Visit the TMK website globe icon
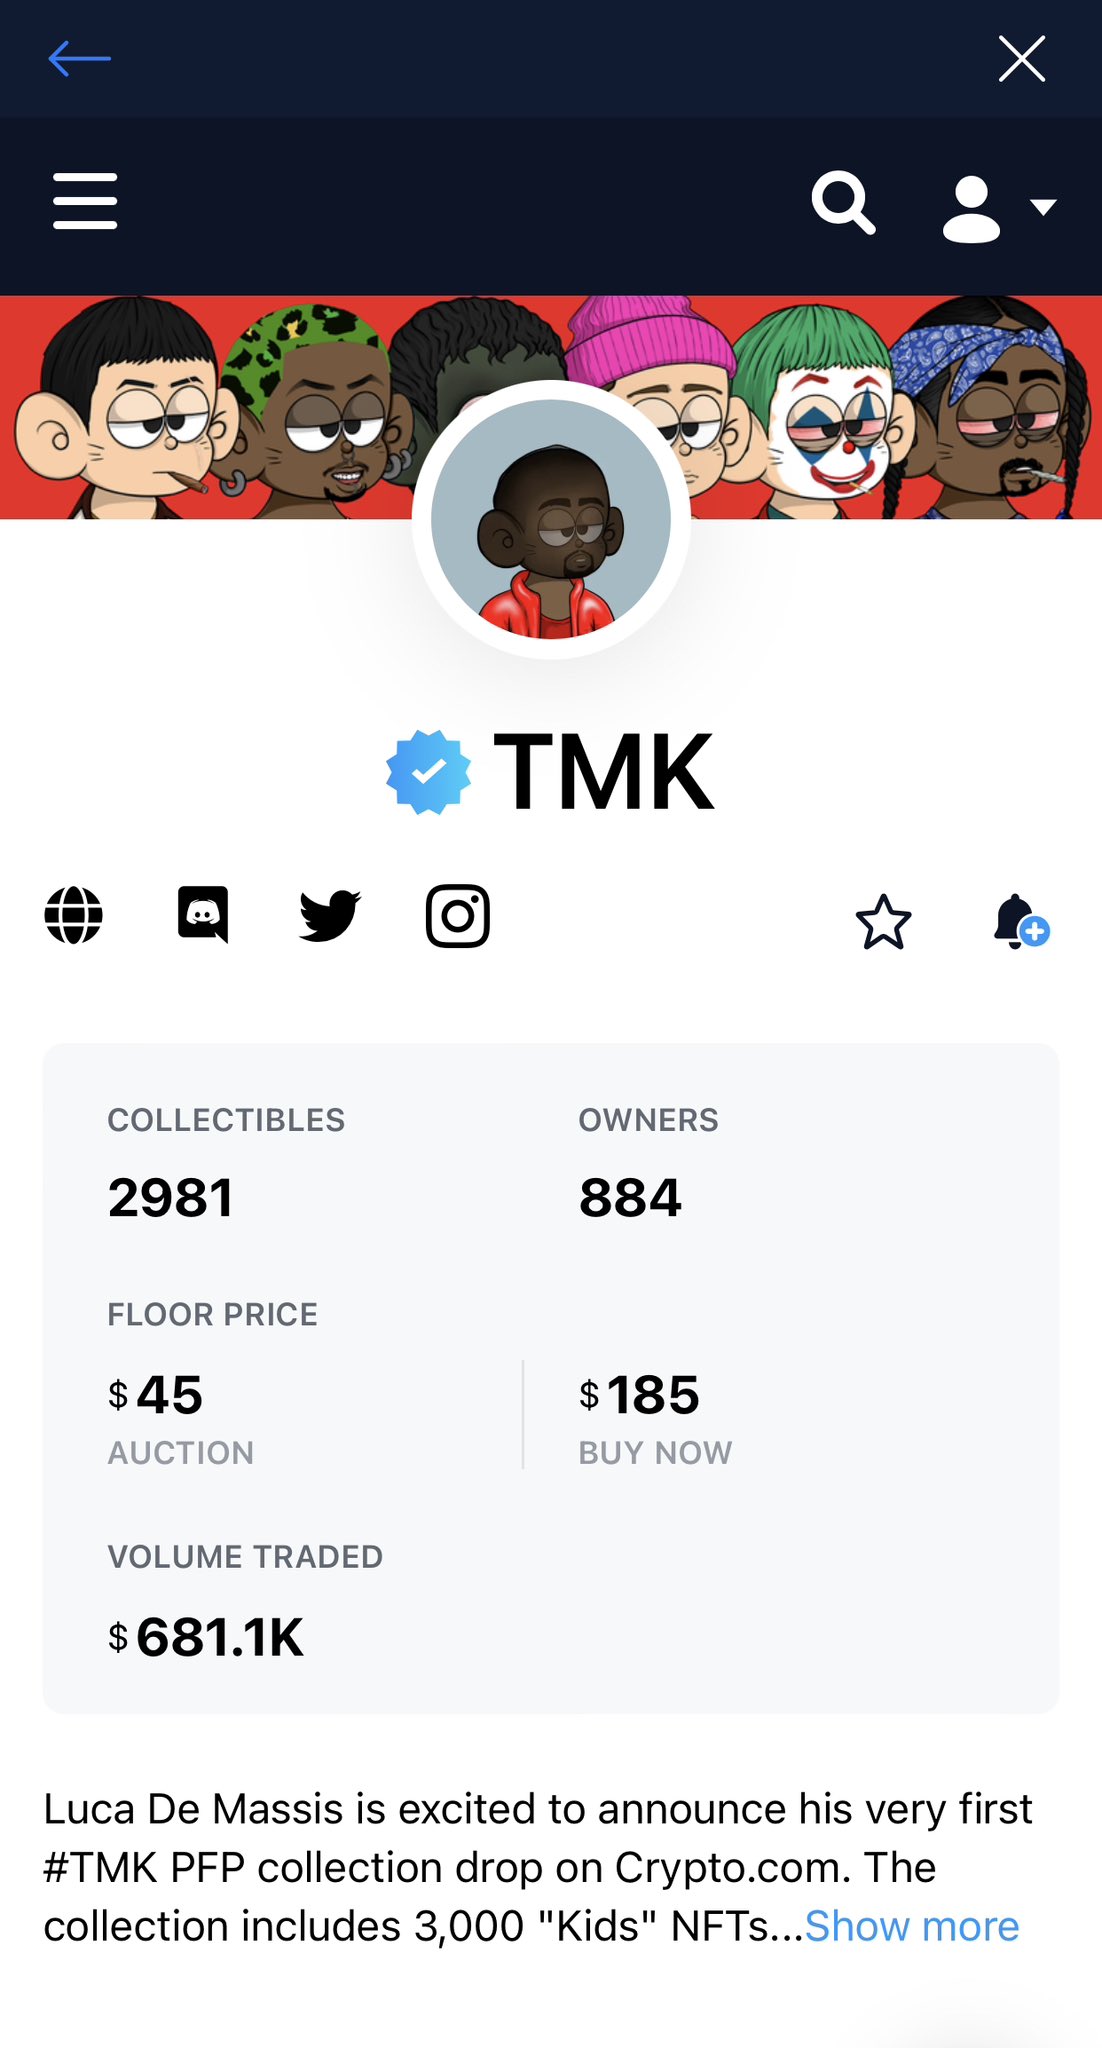 click(74, 915)
